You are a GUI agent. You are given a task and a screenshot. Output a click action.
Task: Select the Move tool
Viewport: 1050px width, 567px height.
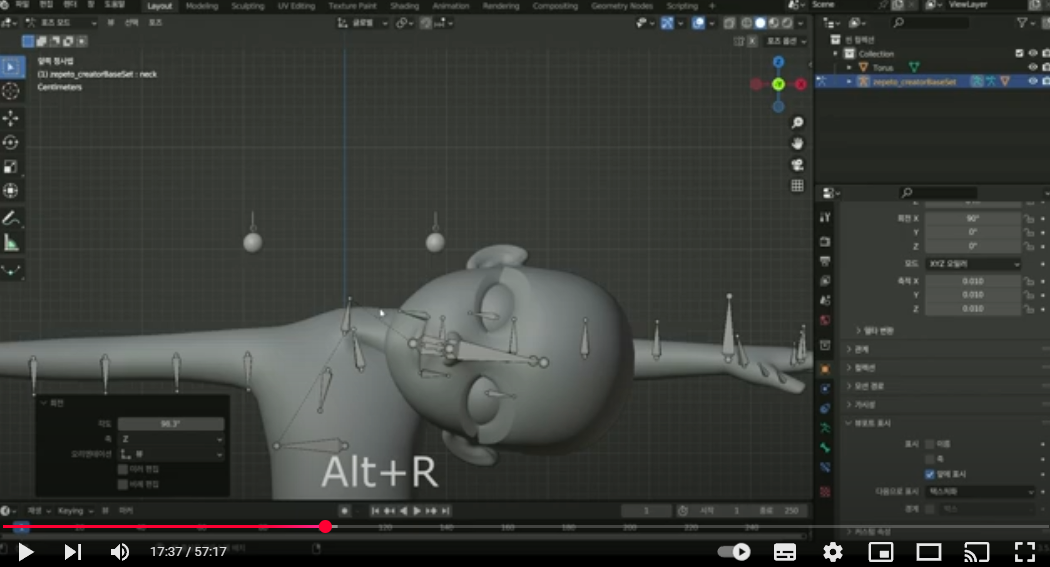coord(11,118)
